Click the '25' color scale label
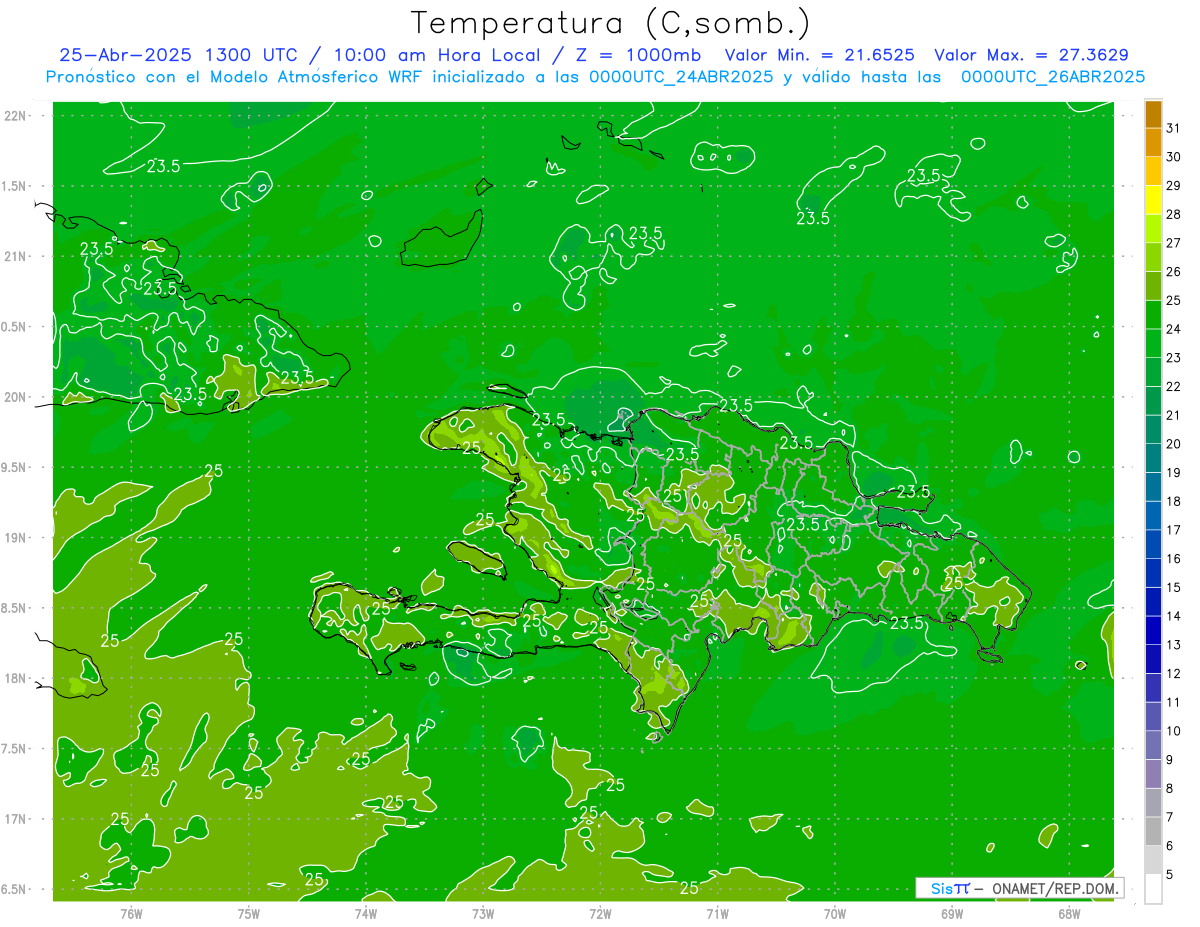The image size is (1200, 927). pos(1174,300)
